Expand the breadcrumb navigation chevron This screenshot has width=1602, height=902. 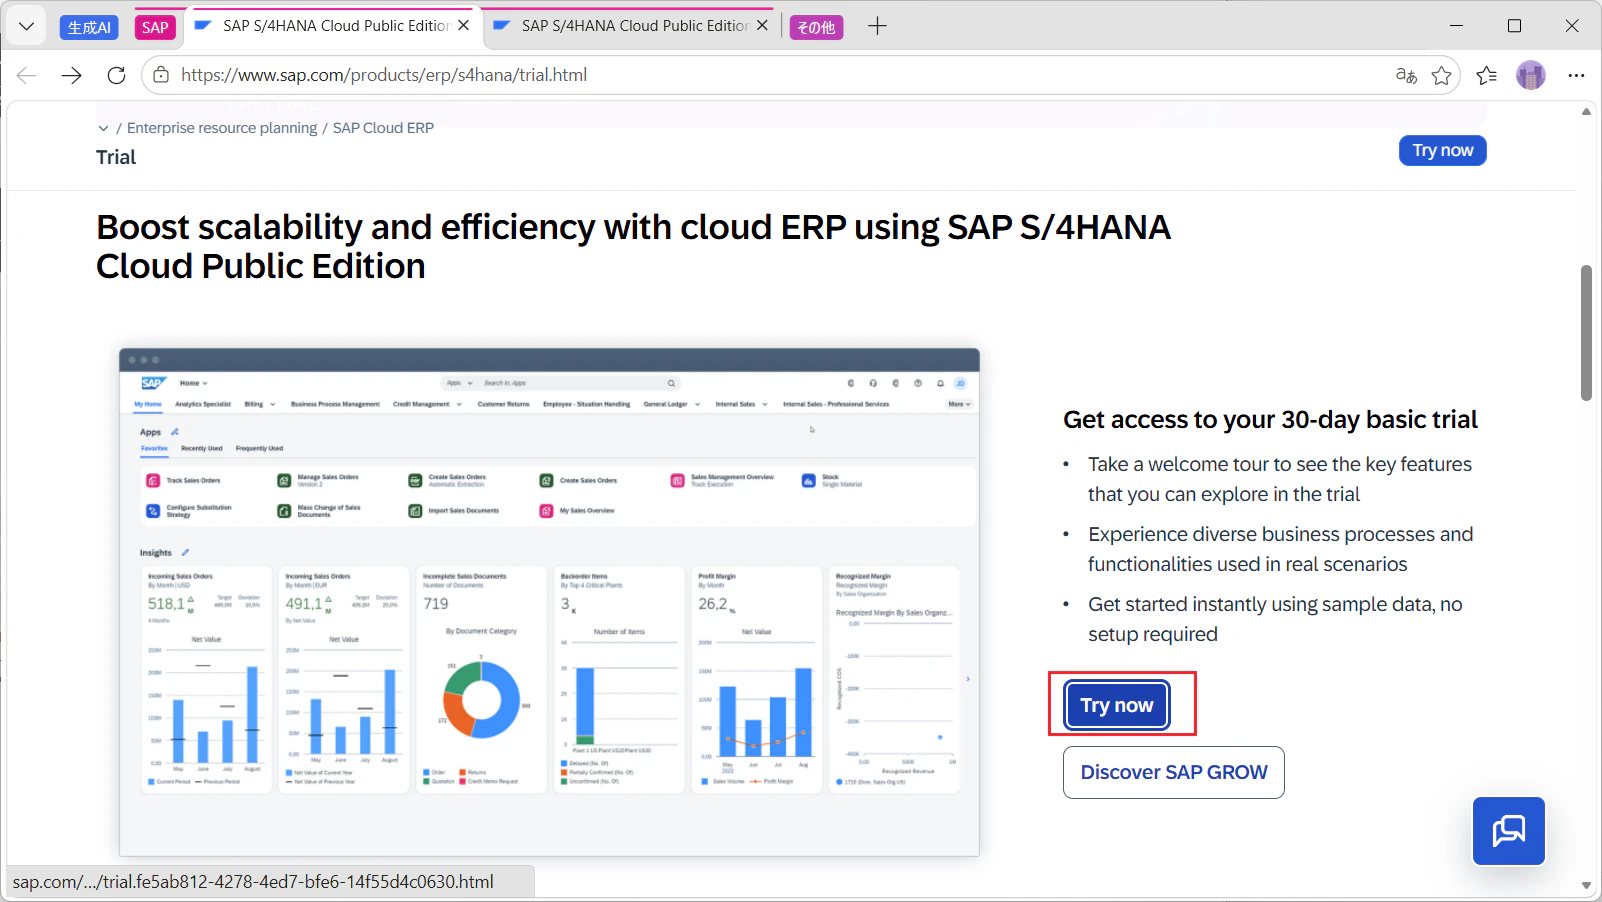tap(103, 128)
